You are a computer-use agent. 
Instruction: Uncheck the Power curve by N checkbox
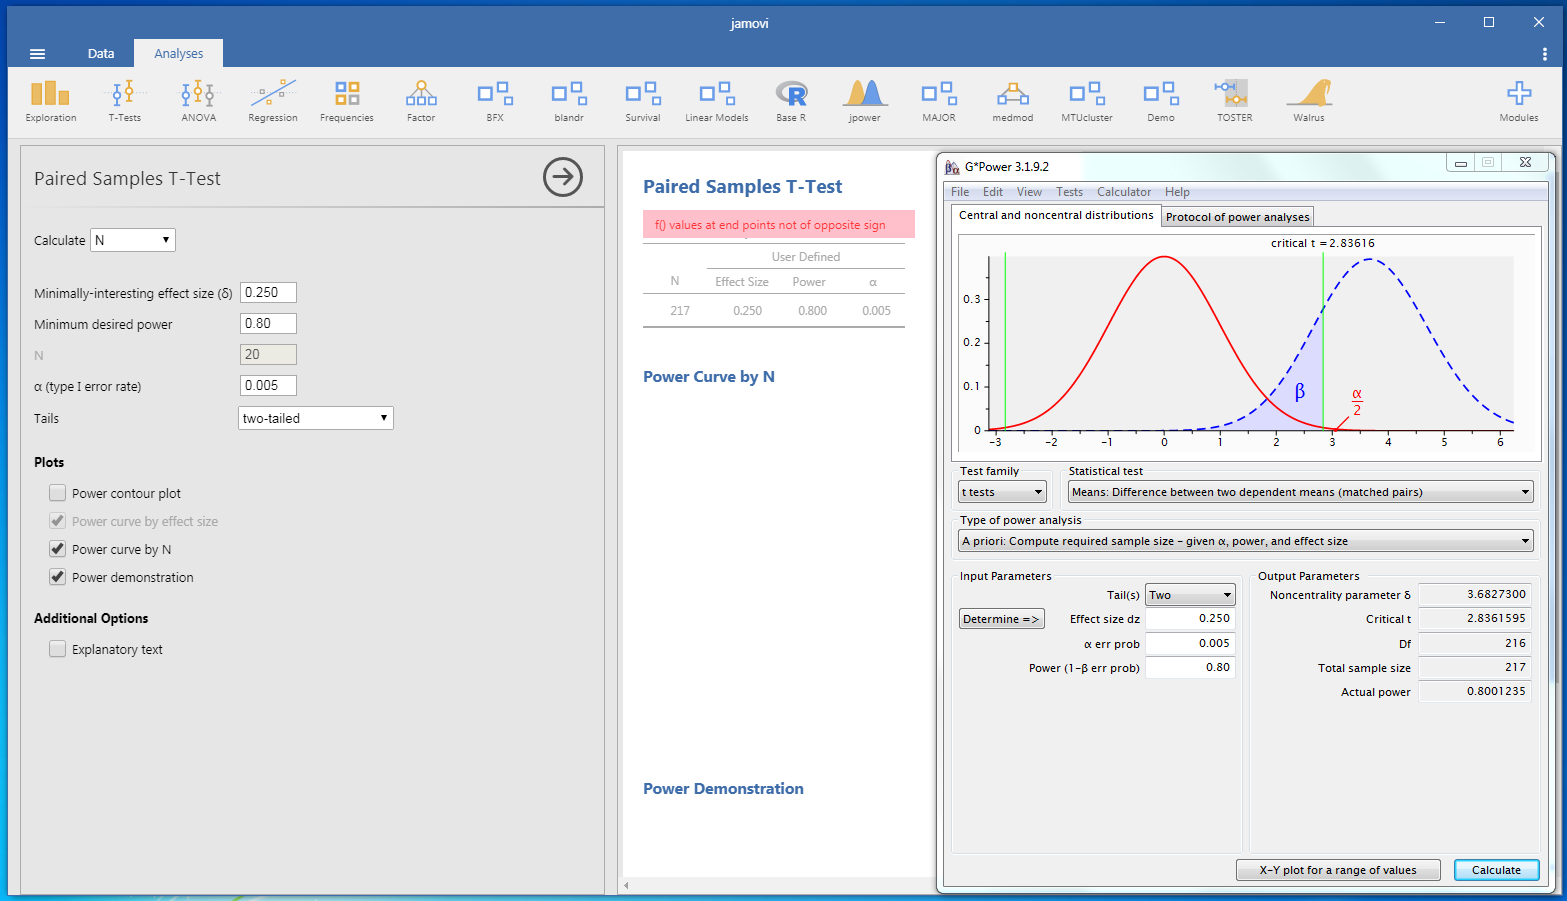tap(58, 549)
